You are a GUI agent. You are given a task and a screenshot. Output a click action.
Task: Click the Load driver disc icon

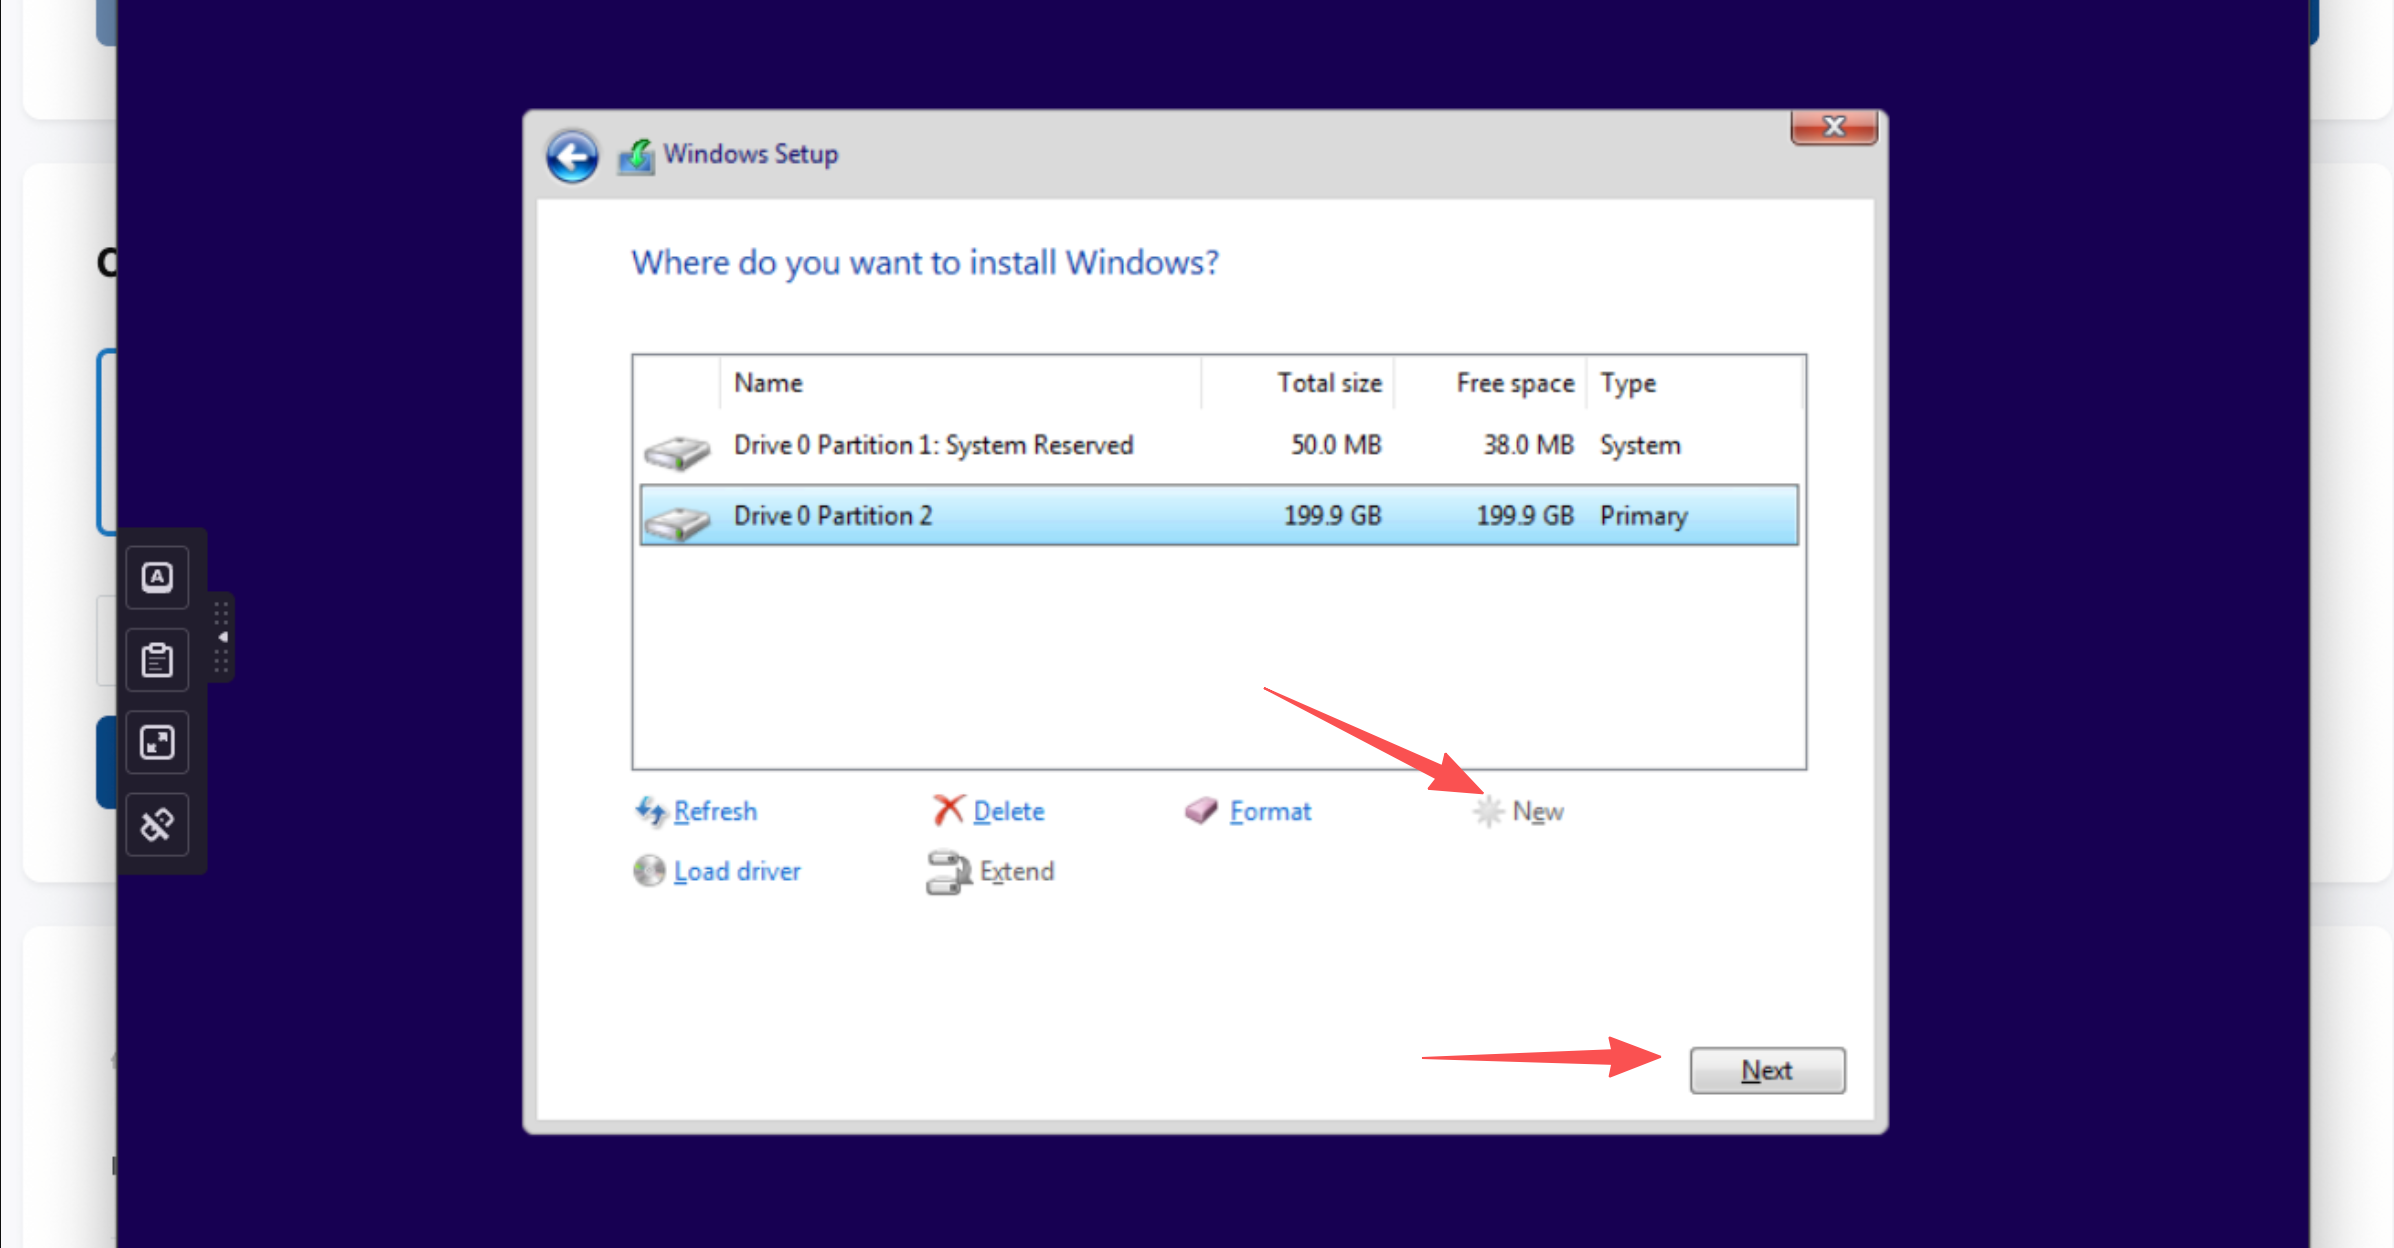(x=649, y=871)
